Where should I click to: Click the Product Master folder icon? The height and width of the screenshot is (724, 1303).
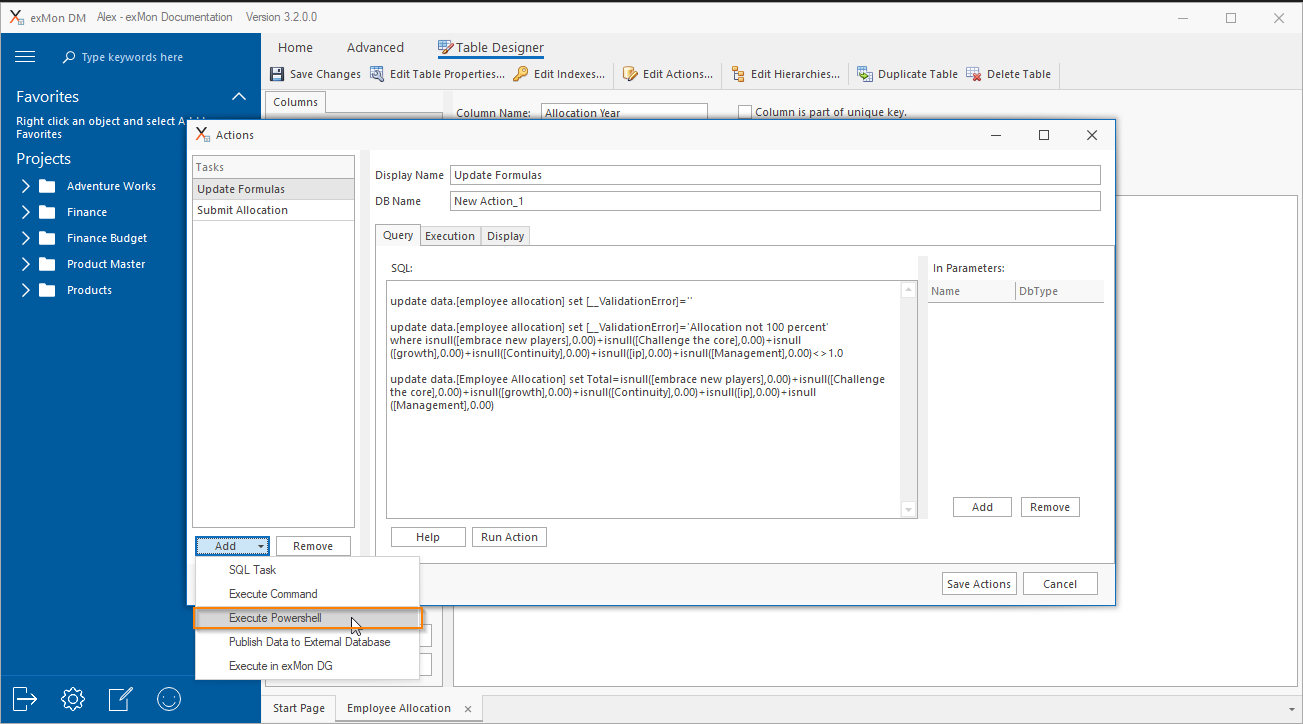pos(47,264)
